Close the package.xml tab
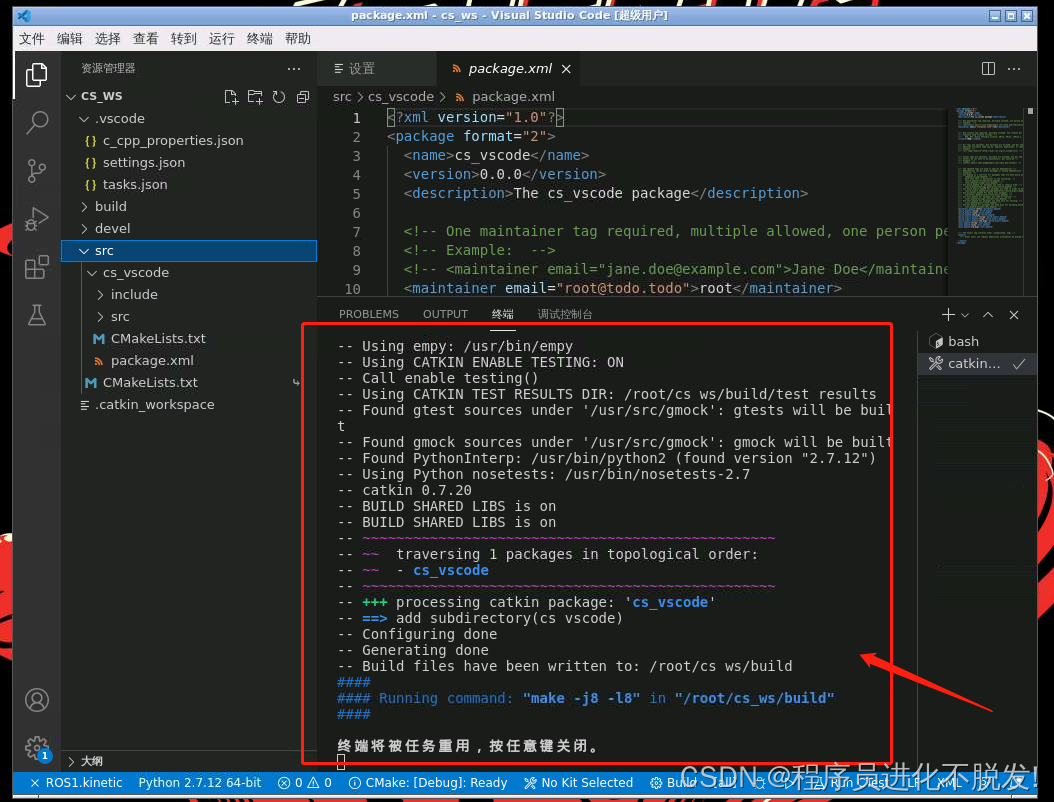This screenshot has width=1054, height=802. point(566,69)
